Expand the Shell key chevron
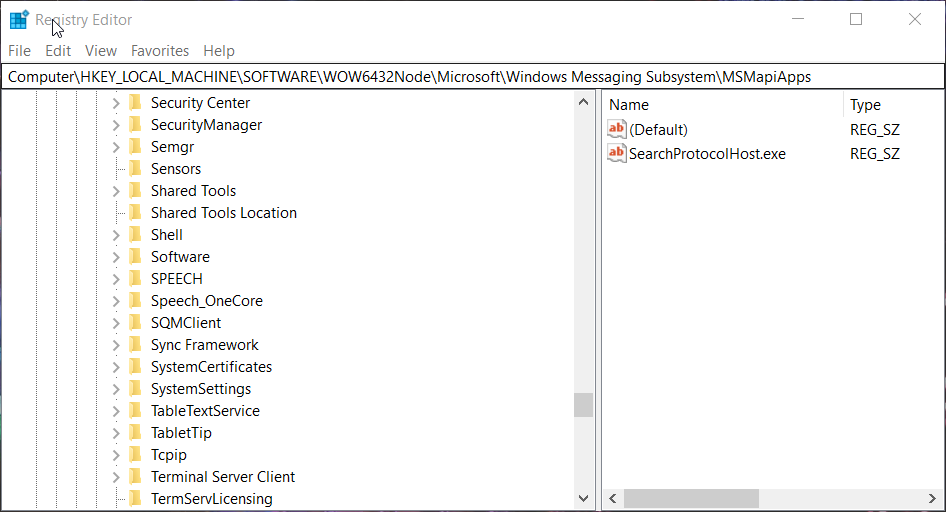Image resolution: width=946 pixels, height=512 pixels. (116, 235)
